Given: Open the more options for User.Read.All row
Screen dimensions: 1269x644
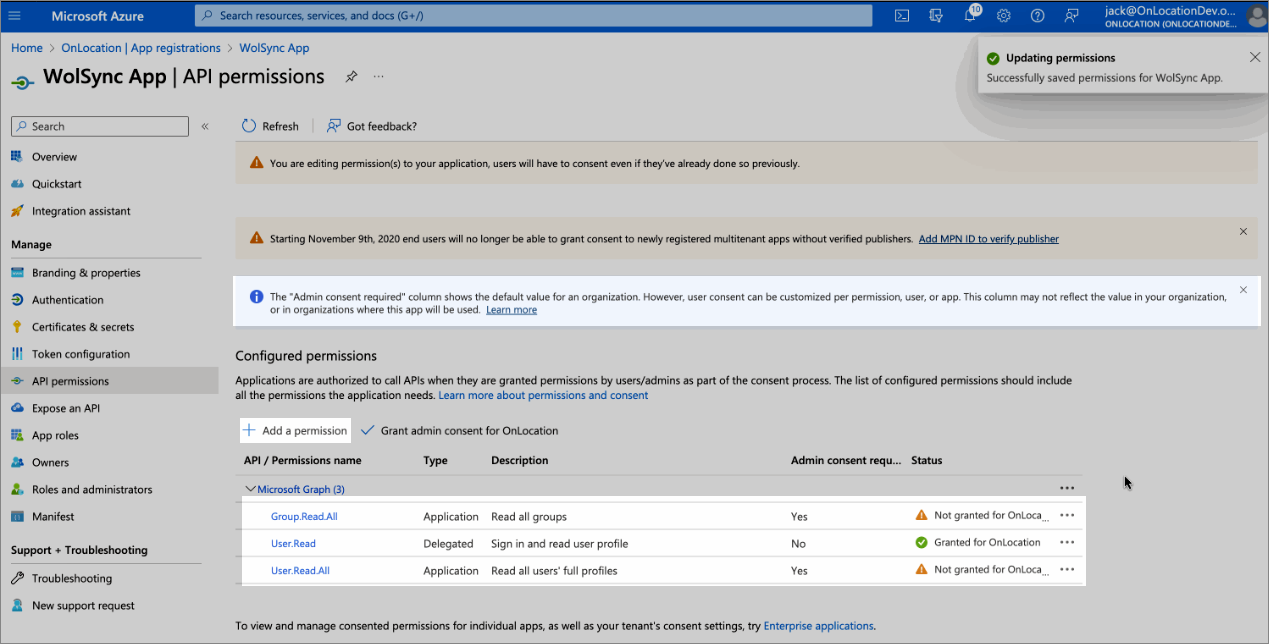Looking at the screenshot, I should click(x=1067, y=570).
